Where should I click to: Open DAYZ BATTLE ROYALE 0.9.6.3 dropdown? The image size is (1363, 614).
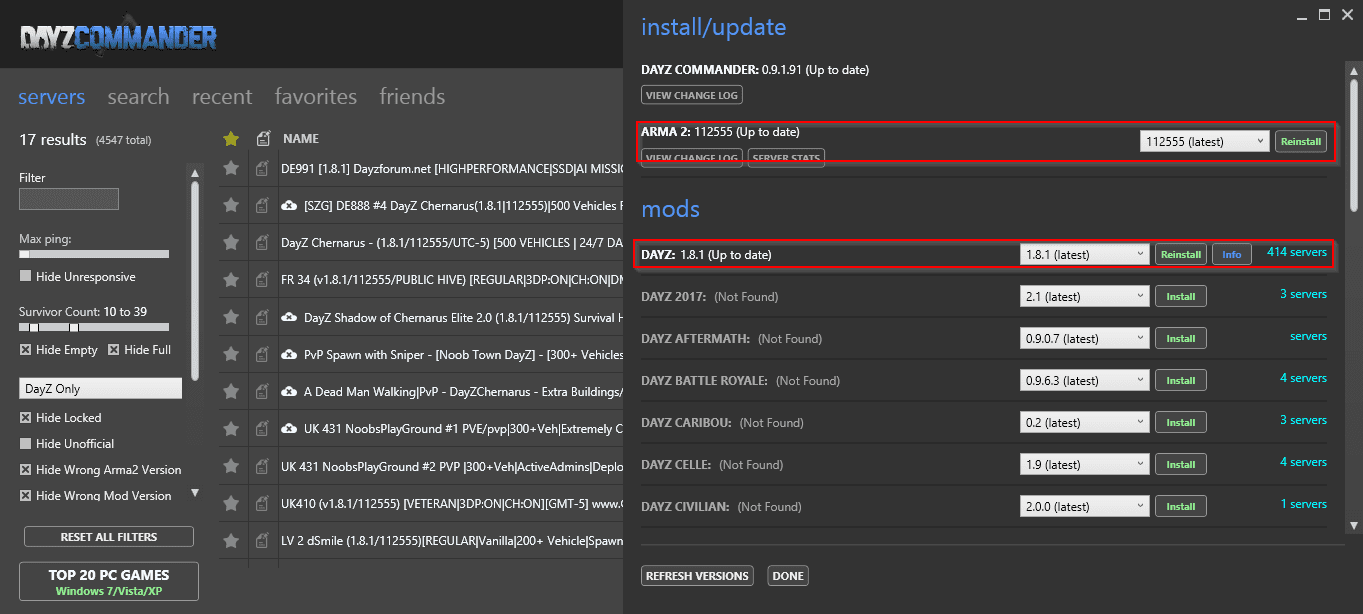(1085, 381)
